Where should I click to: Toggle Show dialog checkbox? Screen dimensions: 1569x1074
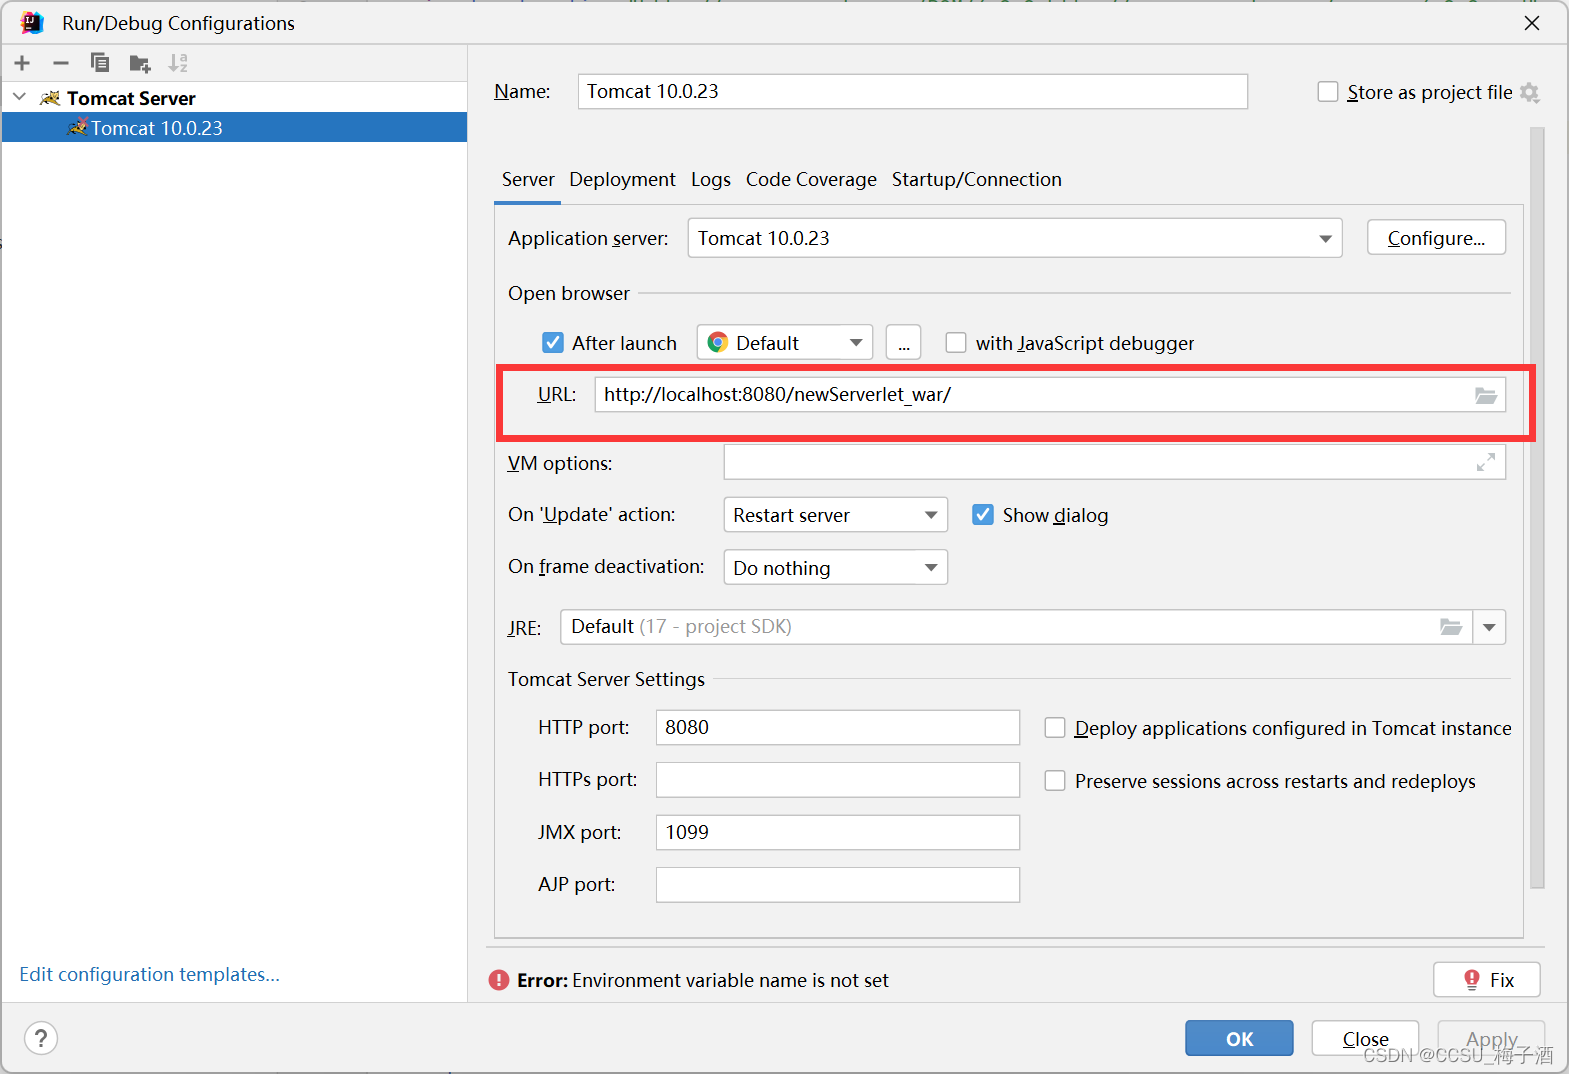[983, 515]
